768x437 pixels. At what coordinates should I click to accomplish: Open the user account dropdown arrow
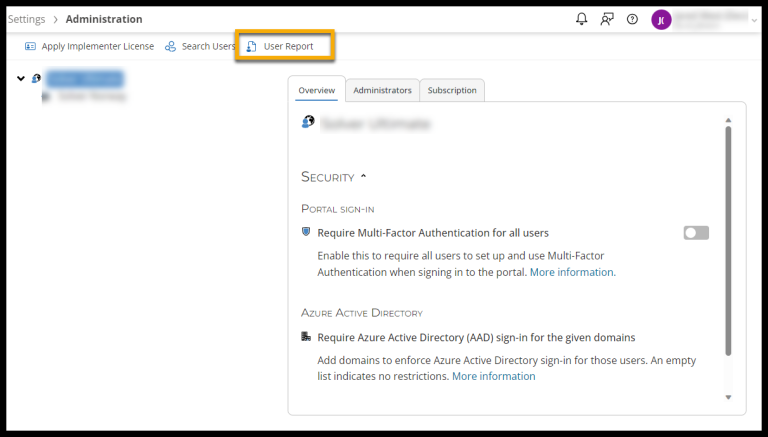[x=753, y=20]
